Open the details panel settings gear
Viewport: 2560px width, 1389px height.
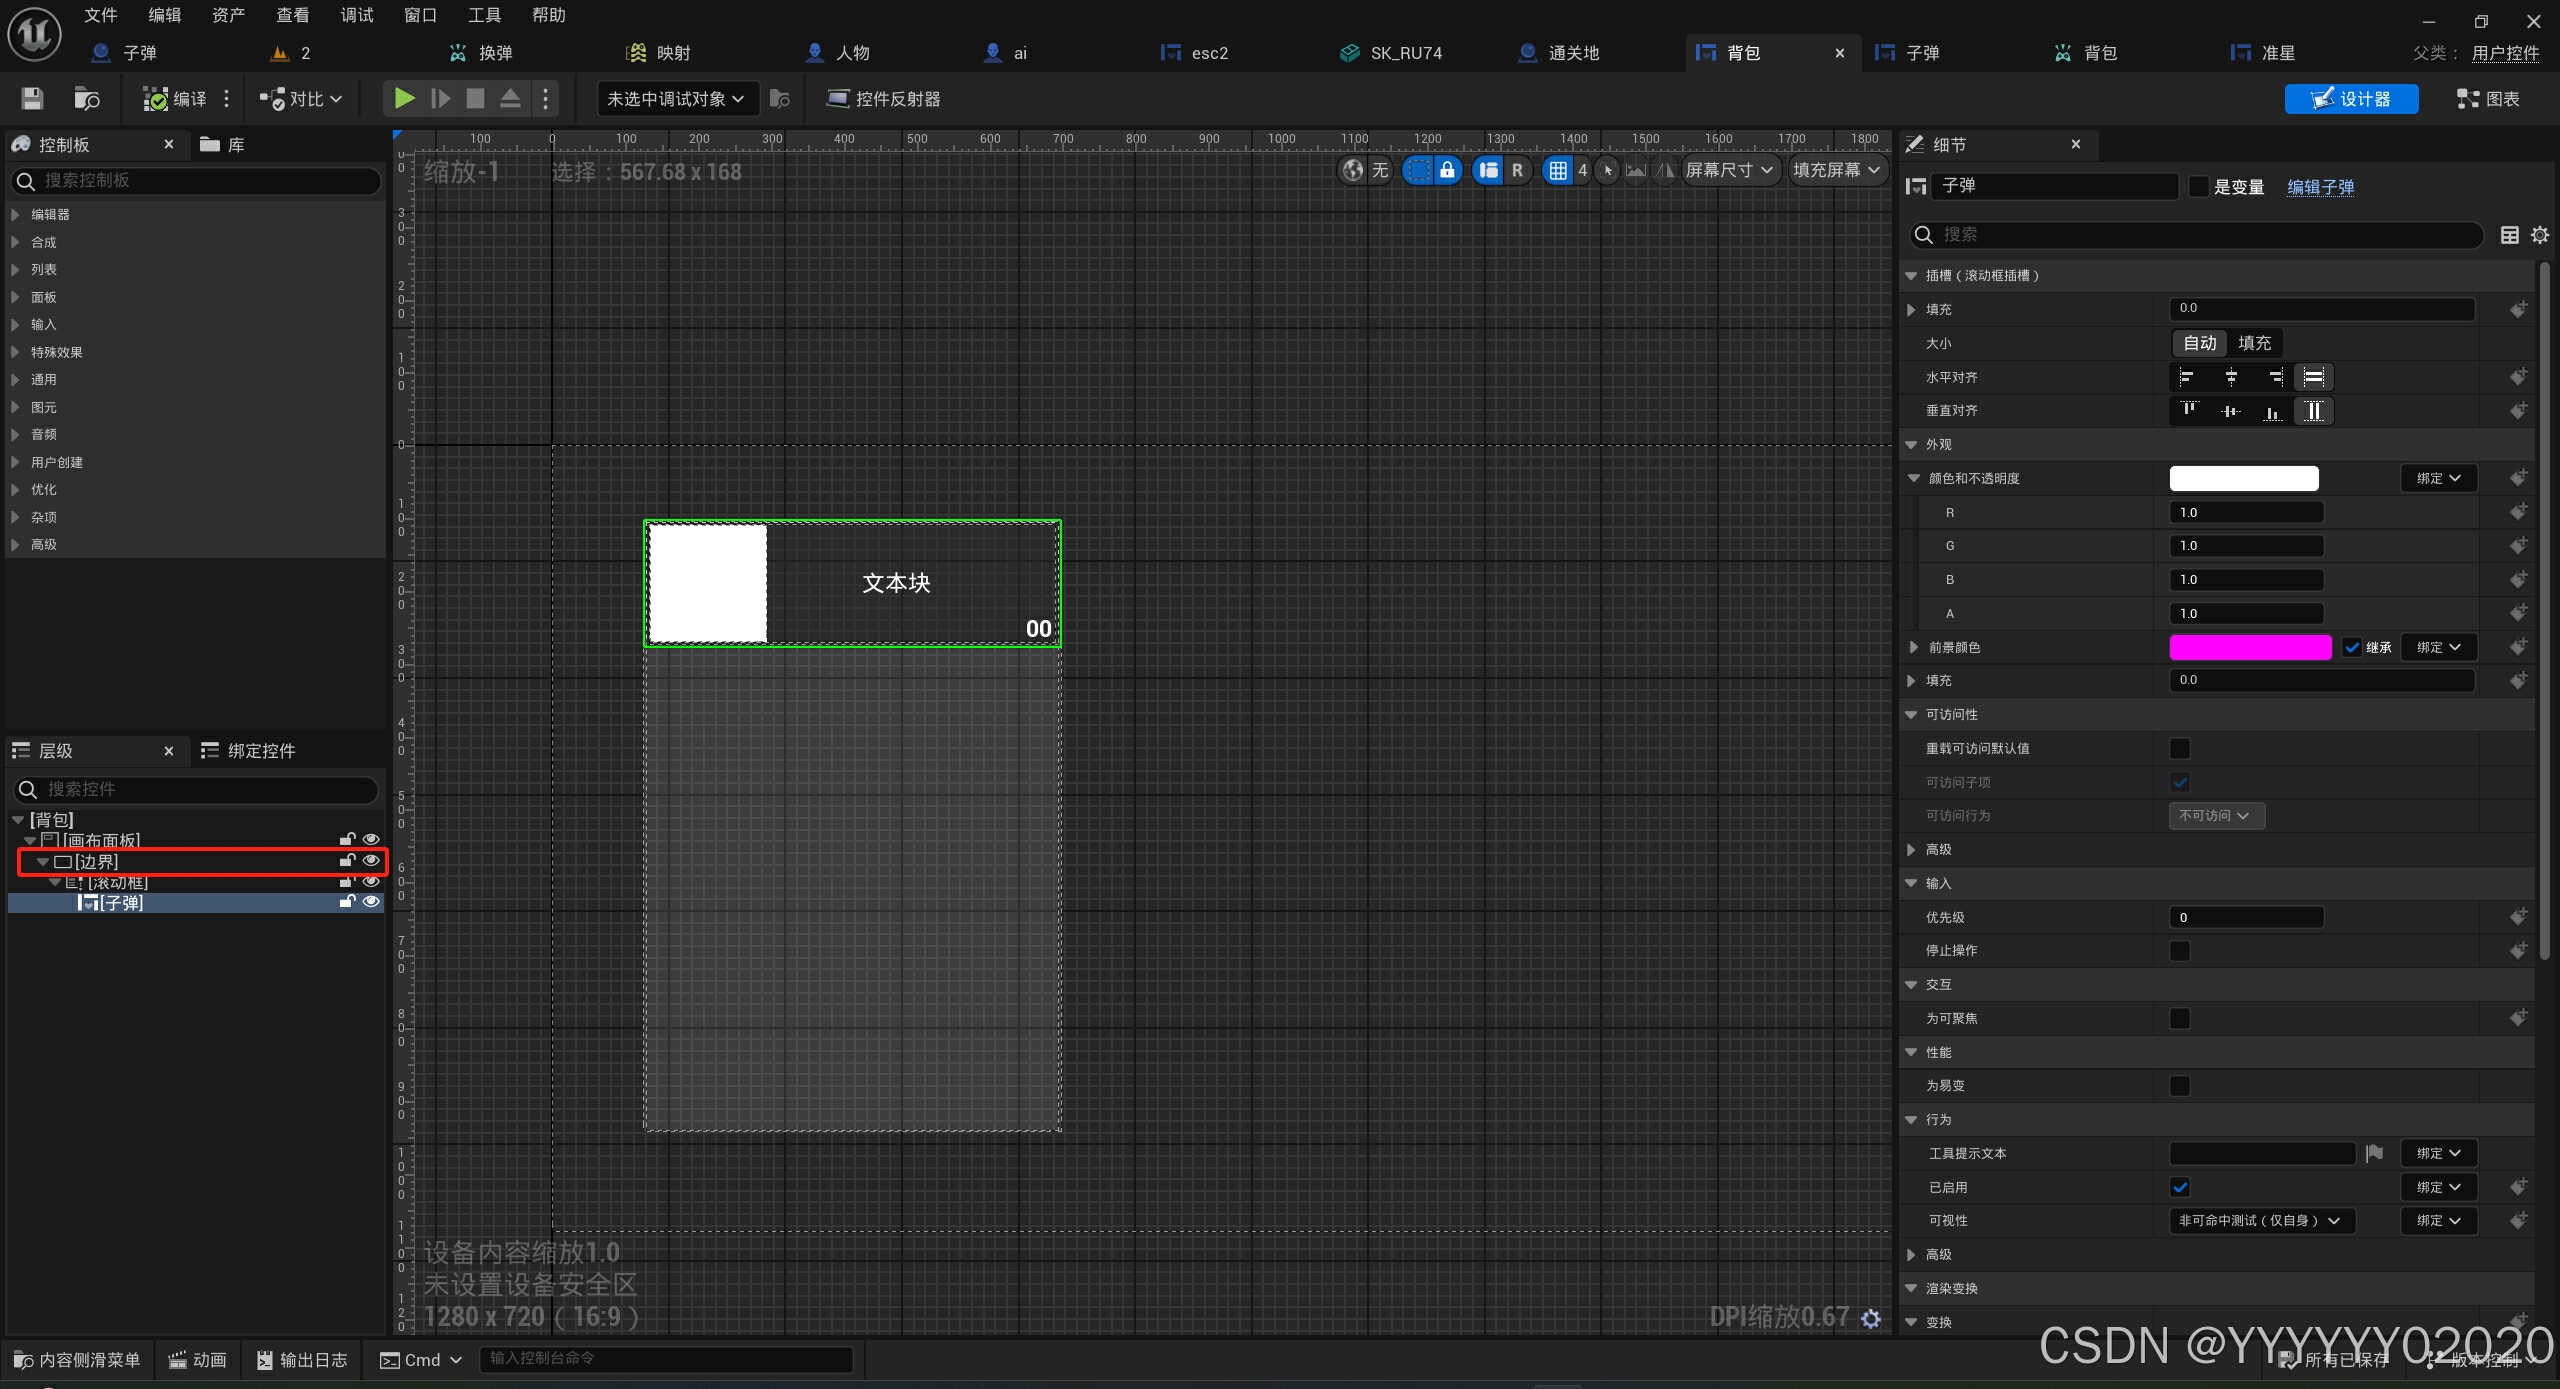point(2539,235)
